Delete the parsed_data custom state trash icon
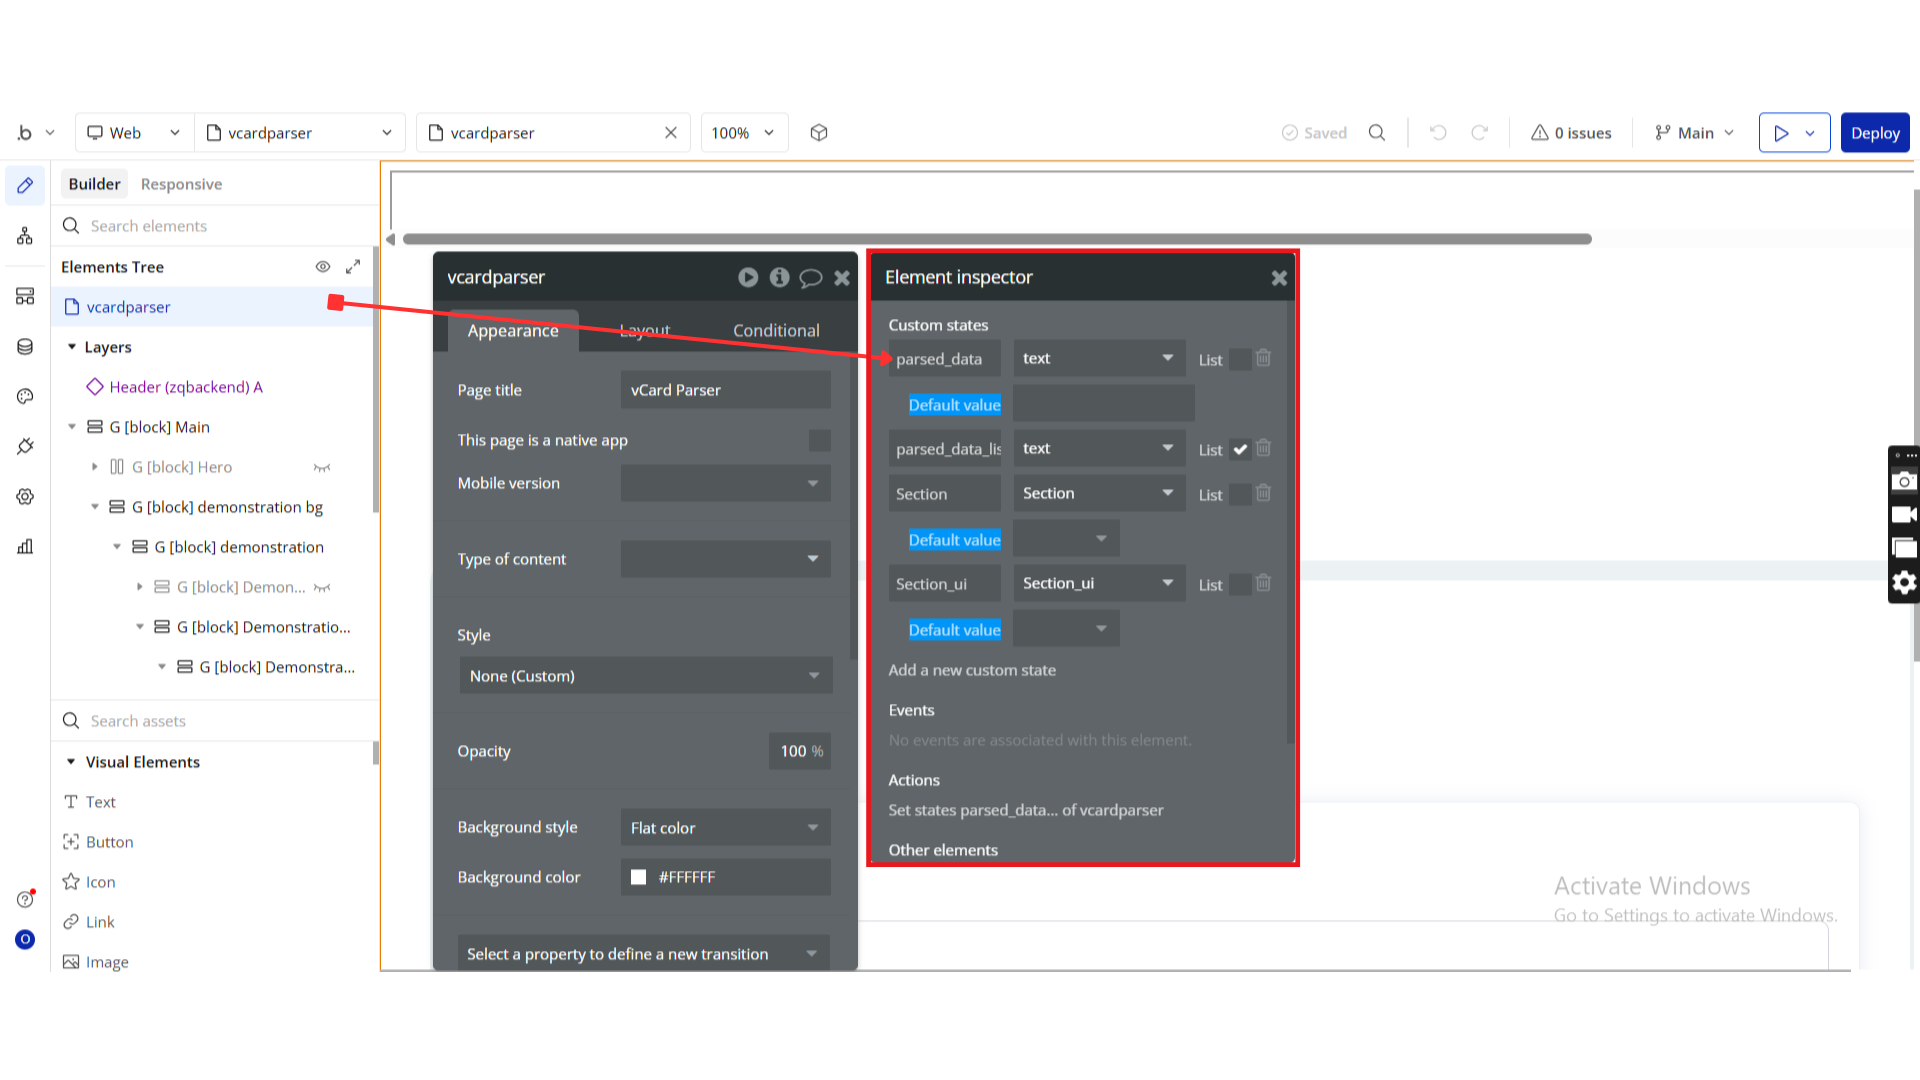This screenshot has width=1920, height=1080. [x=1263, y=358]
